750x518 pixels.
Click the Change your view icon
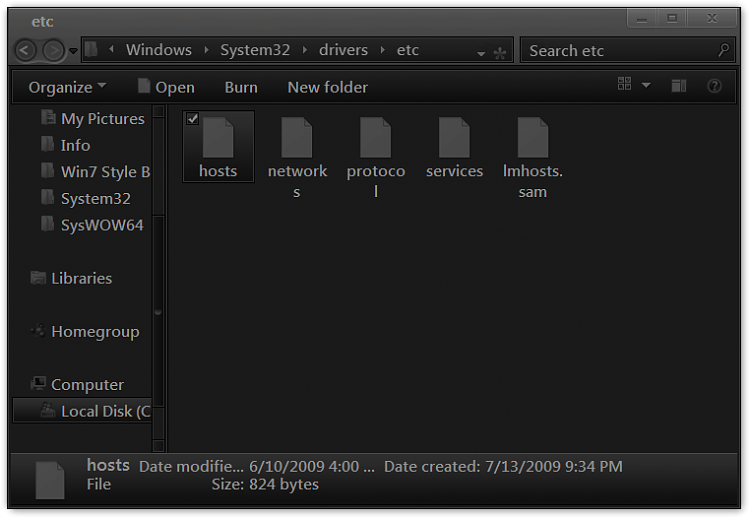624,84
